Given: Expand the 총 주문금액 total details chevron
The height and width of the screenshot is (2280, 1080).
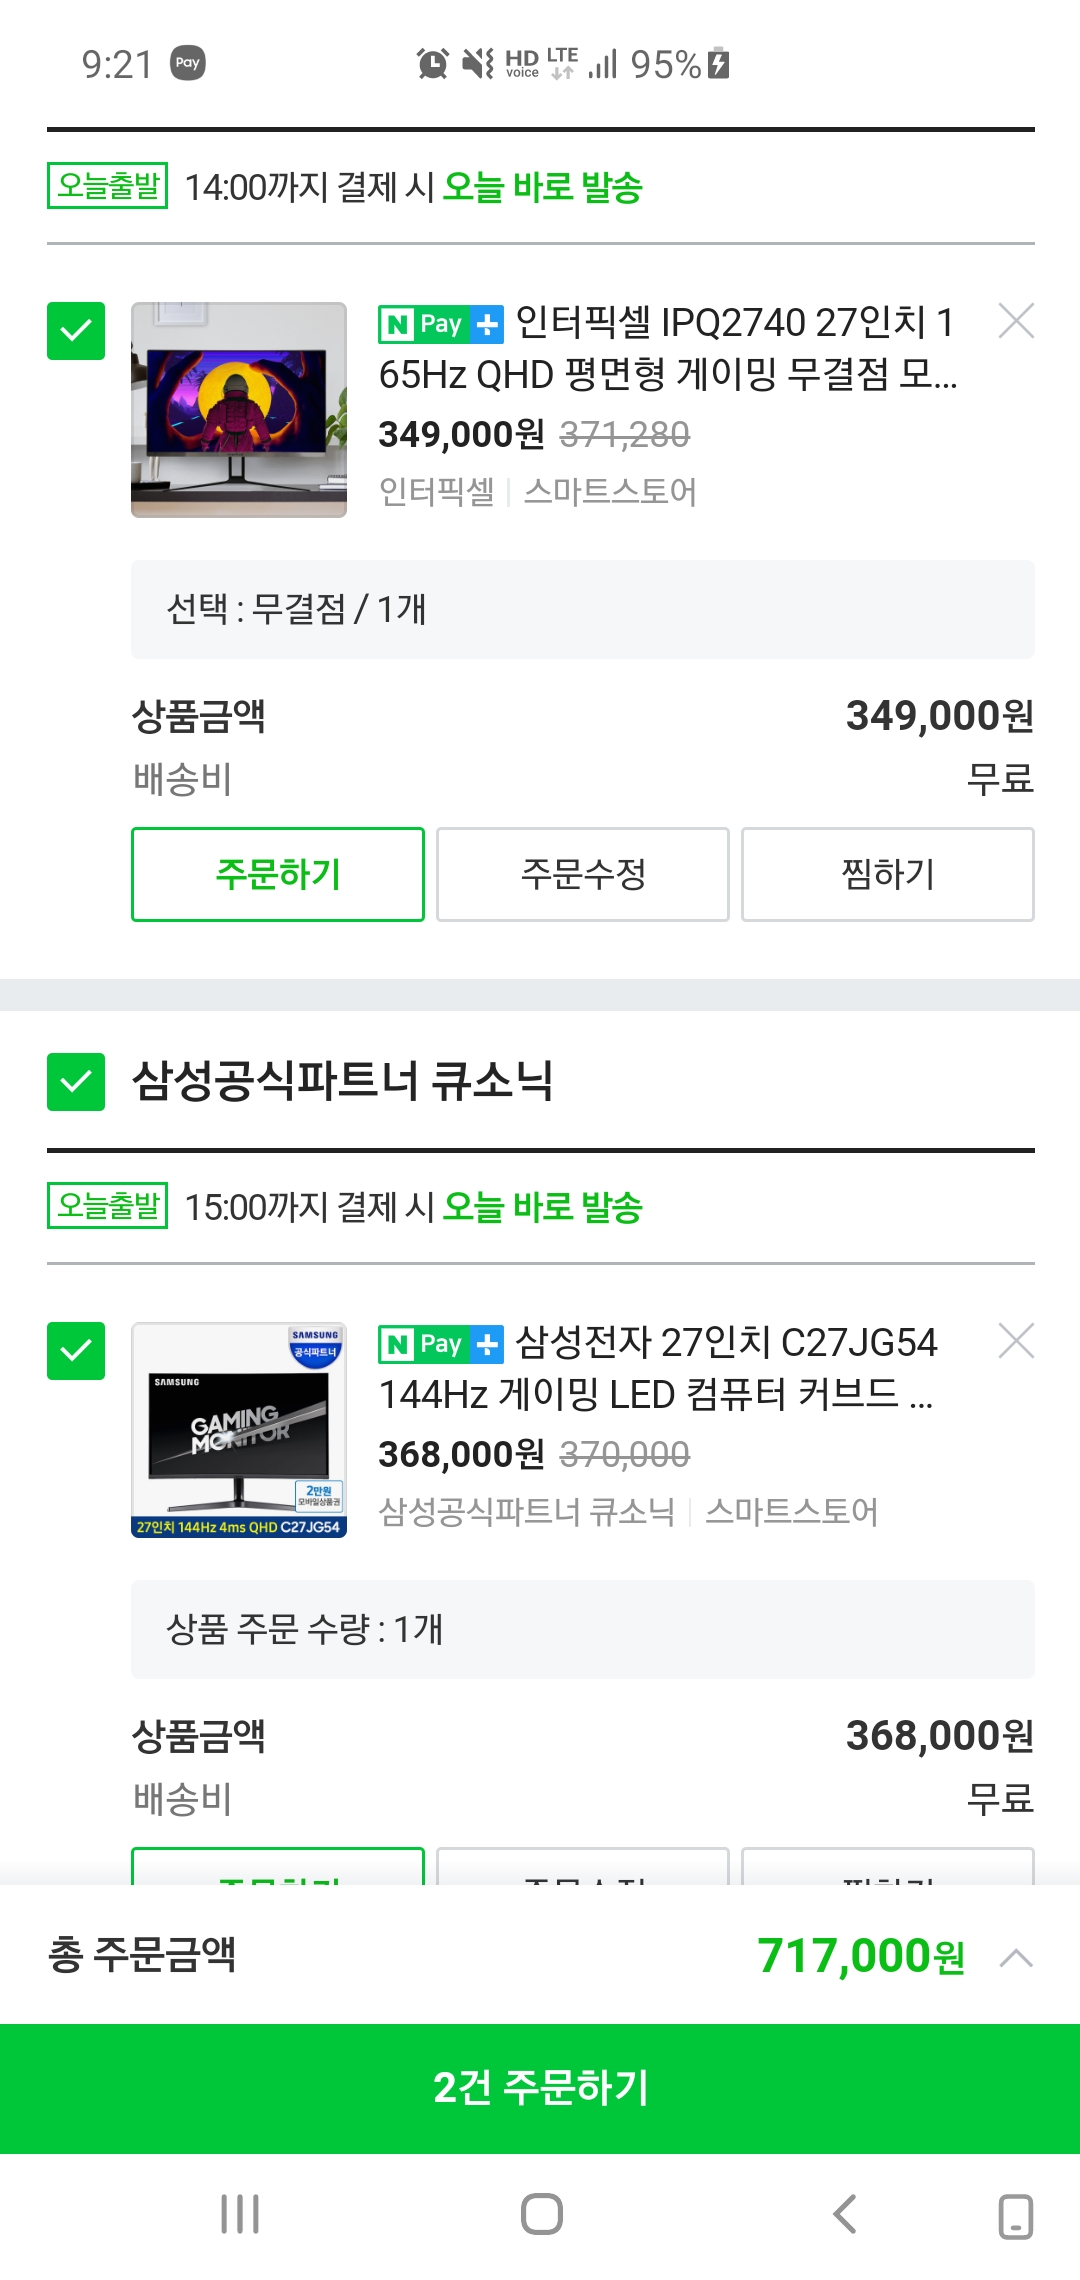Looking at the screenshot, I should coord(1016,1957).
